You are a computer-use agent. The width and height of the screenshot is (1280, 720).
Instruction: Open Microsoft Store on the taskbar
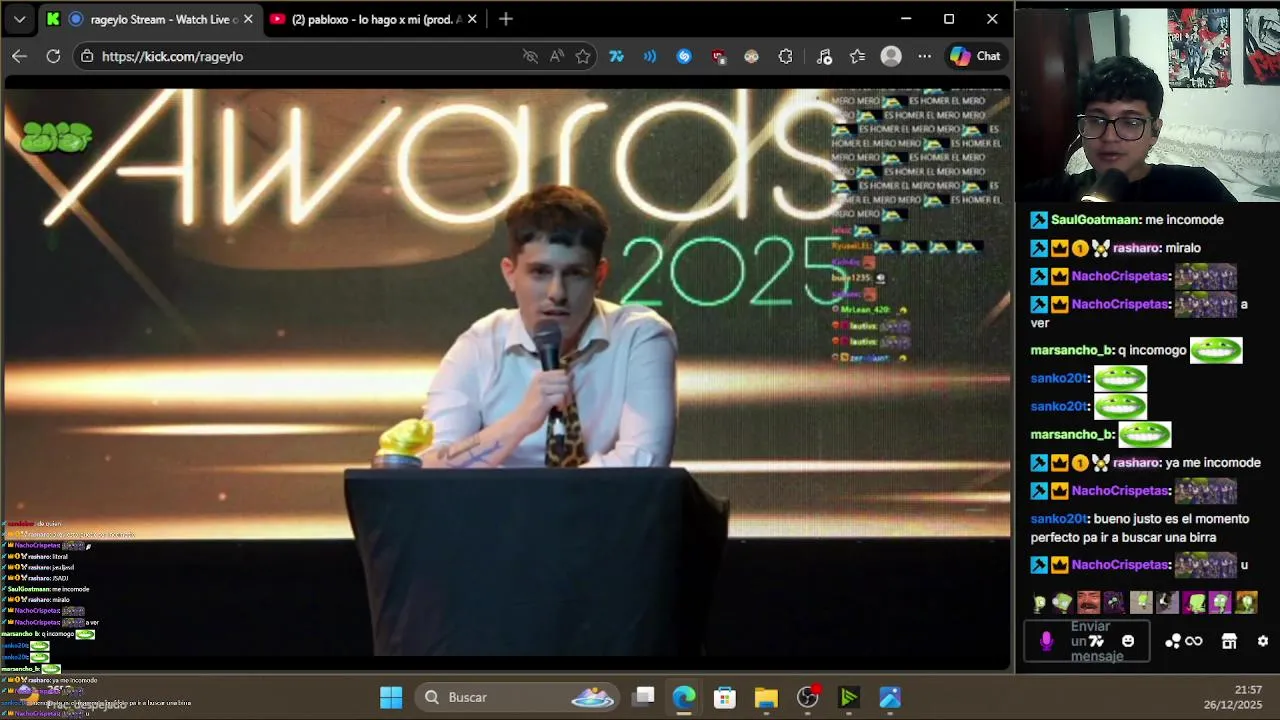click(x=725, y=697)
